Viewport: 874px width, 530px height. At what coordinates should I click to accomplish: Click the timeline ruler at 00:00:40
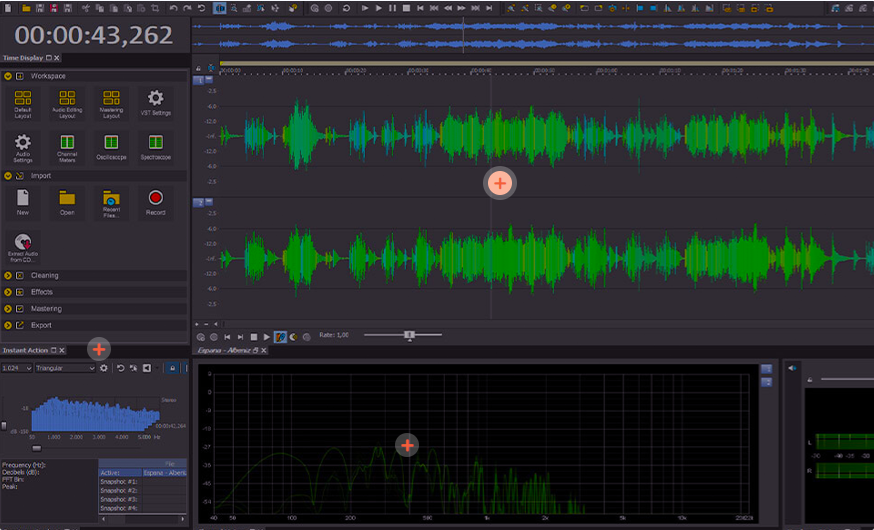point(480,70)
